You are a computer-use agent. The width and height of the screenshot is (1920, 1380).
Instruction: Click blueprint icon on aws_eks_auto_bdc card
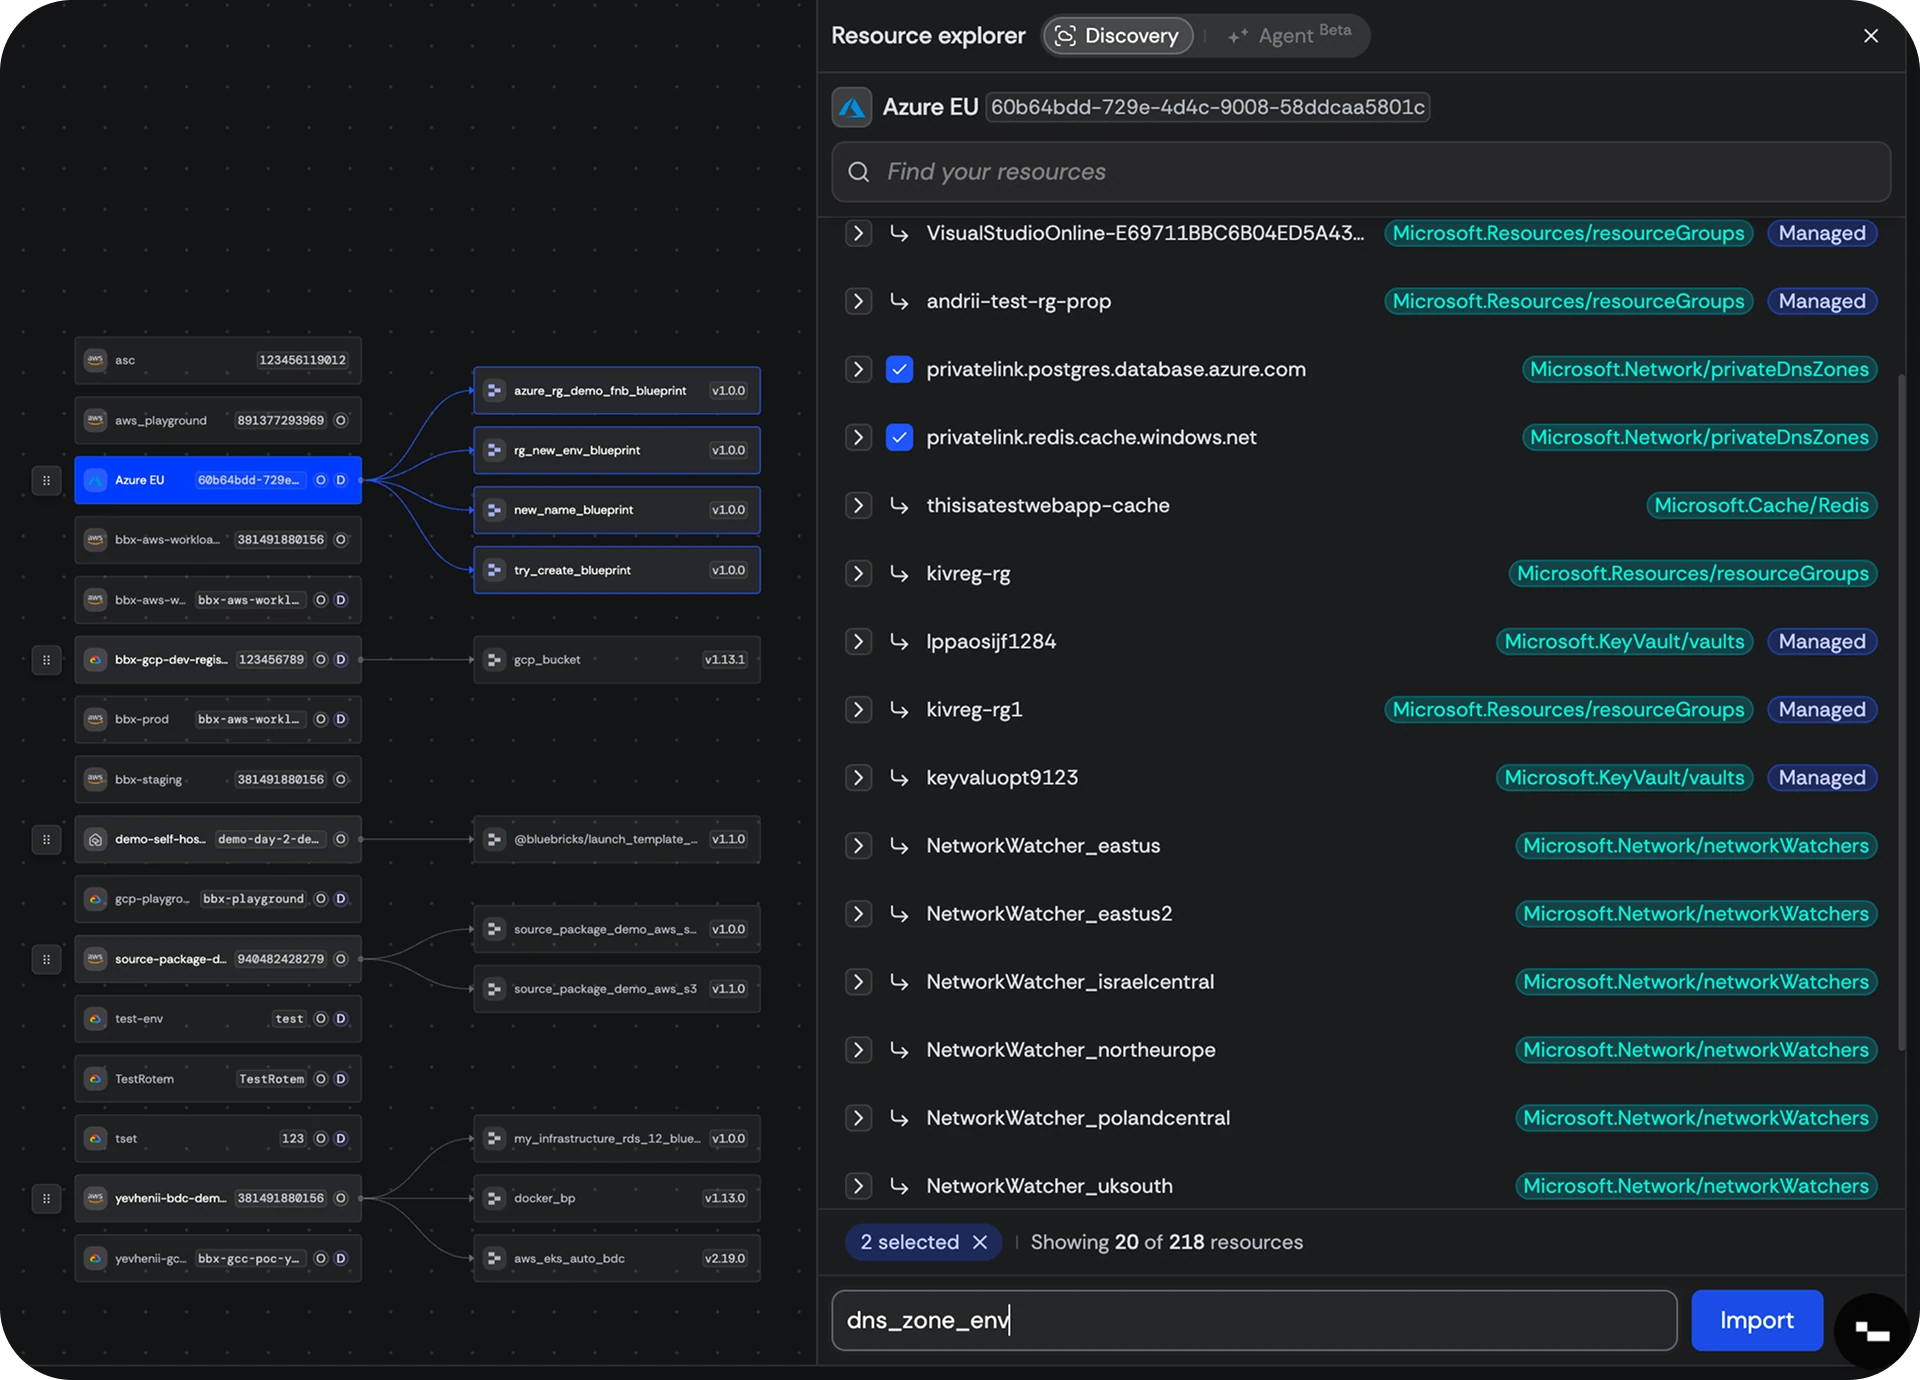click(494, 1258)
